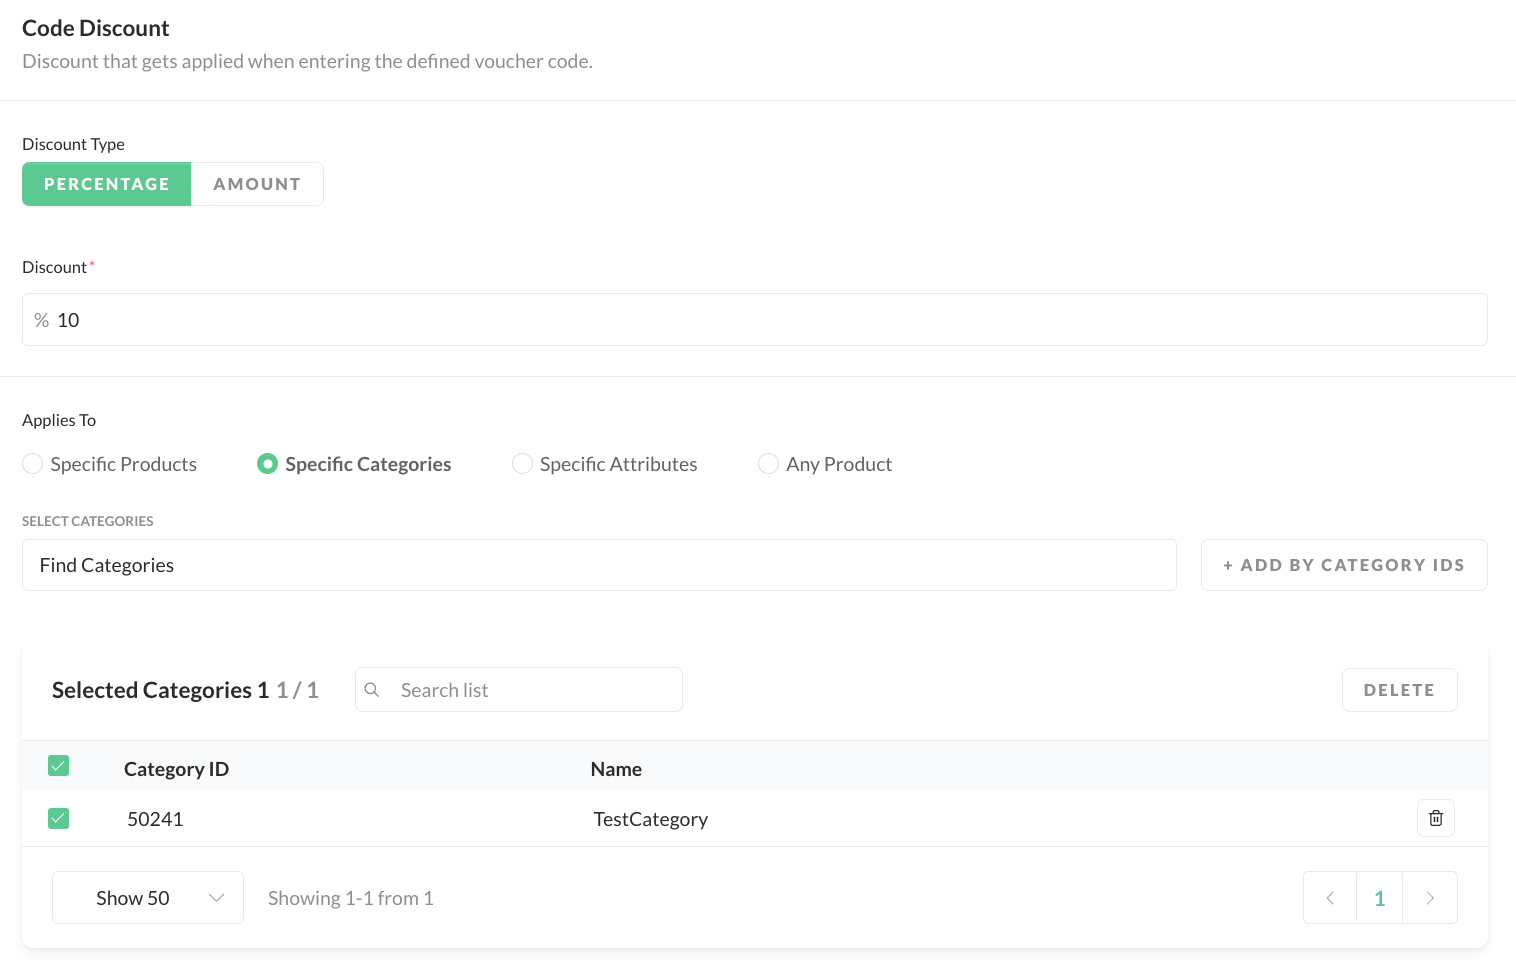Uncheck the checkbox for category 50241
This screenshot has height=960, width=1516.
click(59, 819)
